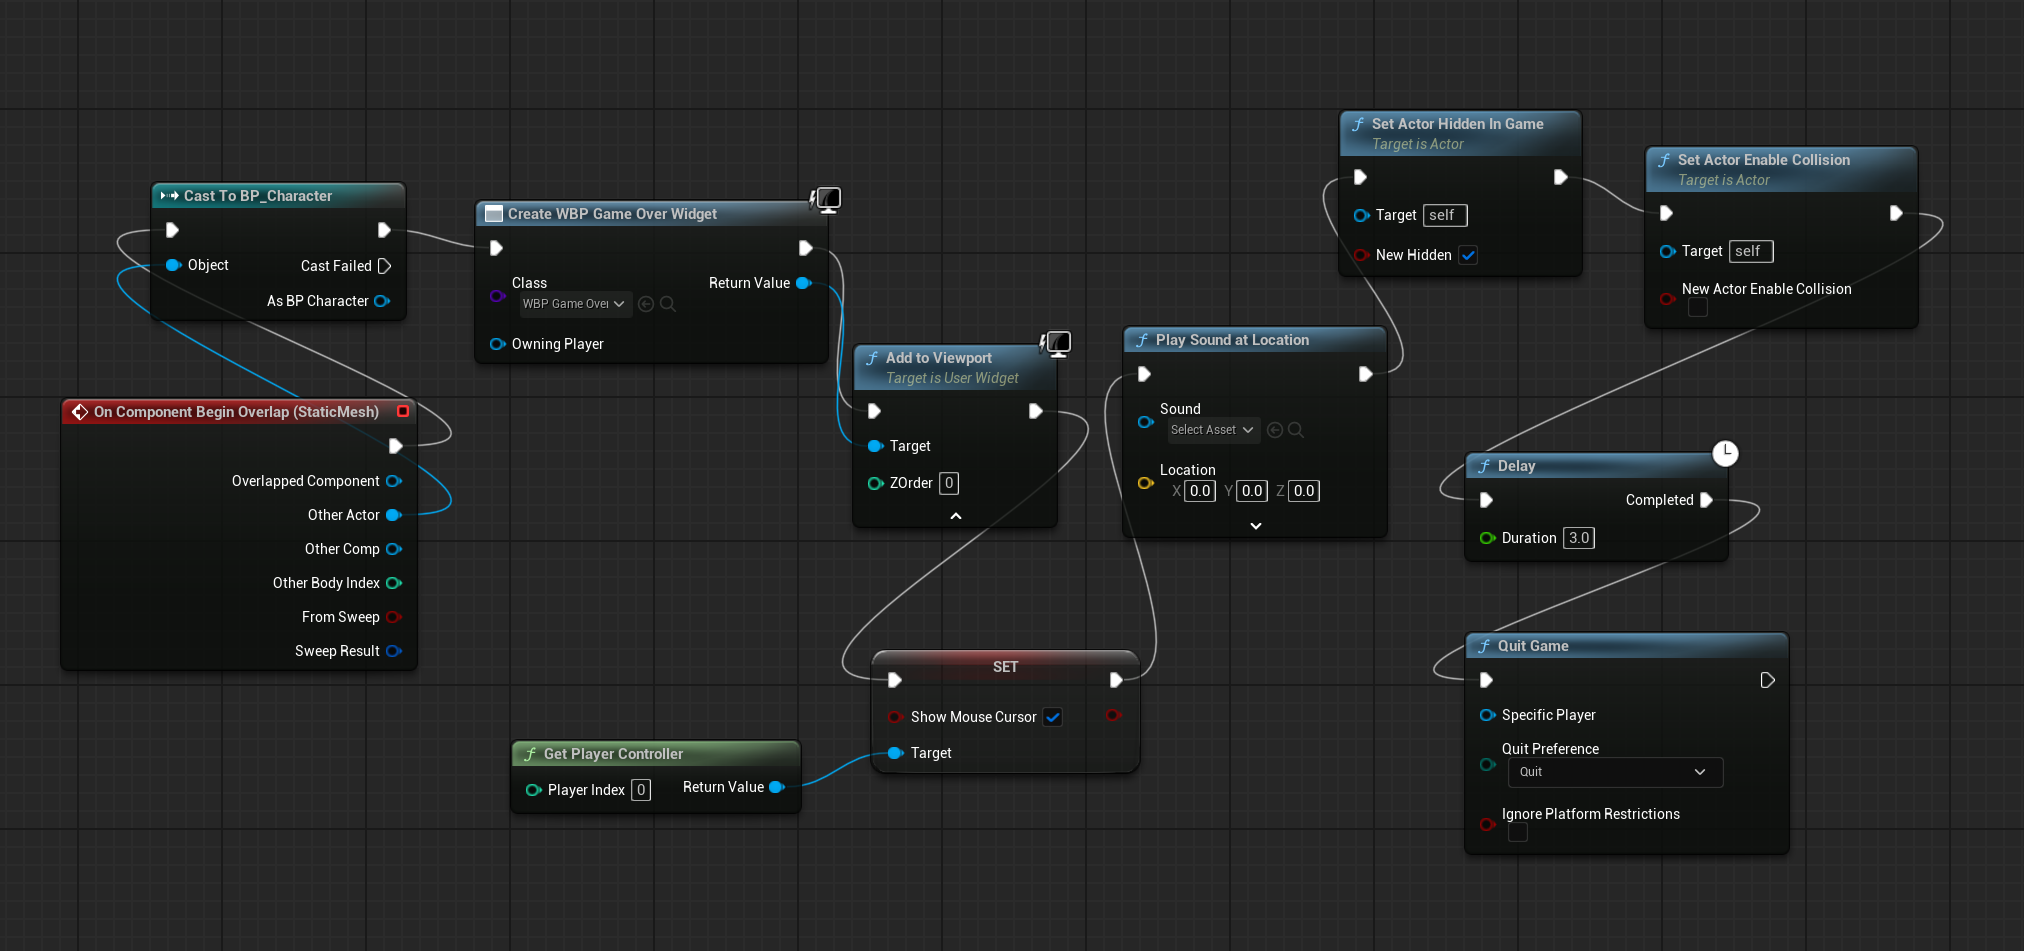The image size is (2024, 951).
Task: Click the Create Widget Class input pin
Action: coord(497,295)
